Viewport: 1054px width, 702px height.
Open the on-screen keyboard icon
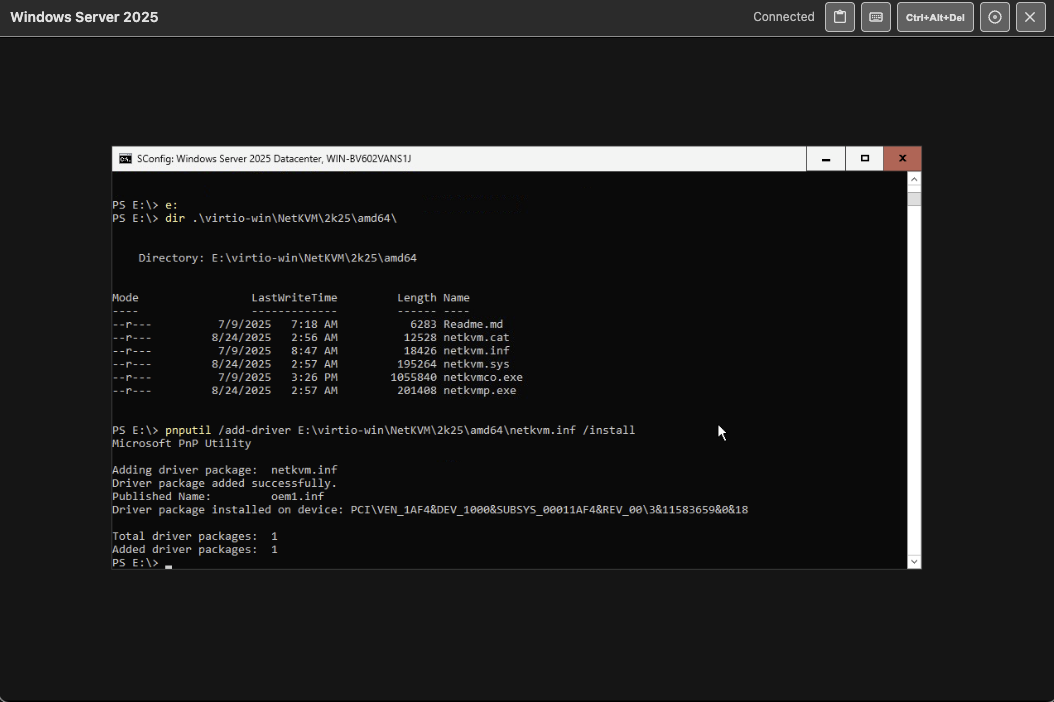[876, 17]
